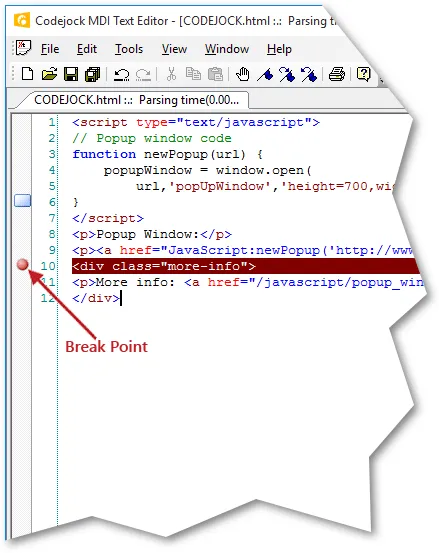Screen dimensions: 439x553
Task: Open the Window menu
Action: 227,49
